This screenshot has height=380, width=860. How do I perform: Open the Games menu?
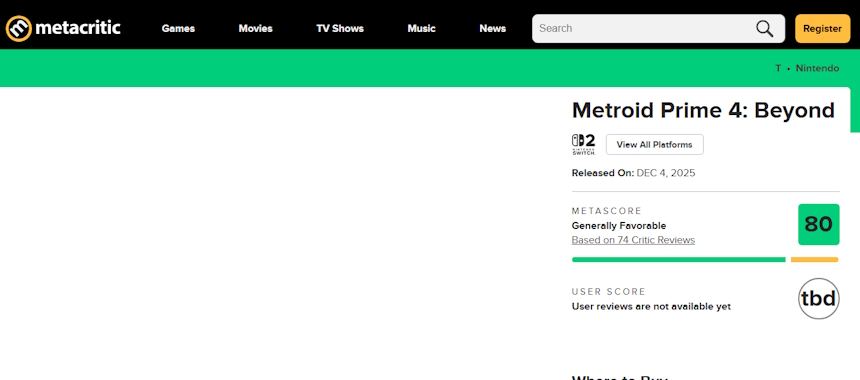click(178, 29)
